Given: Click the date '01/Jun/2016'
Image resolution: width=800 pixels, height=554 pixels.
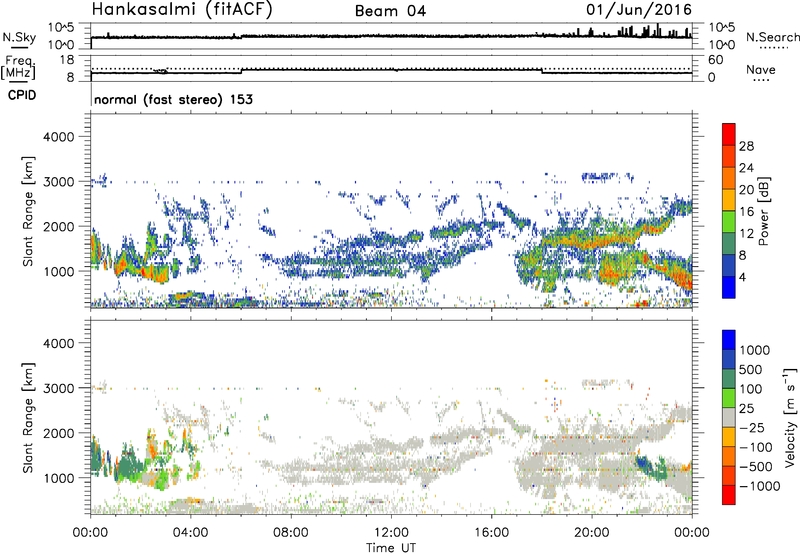Looking at the screenshot, I should [639, 9].
